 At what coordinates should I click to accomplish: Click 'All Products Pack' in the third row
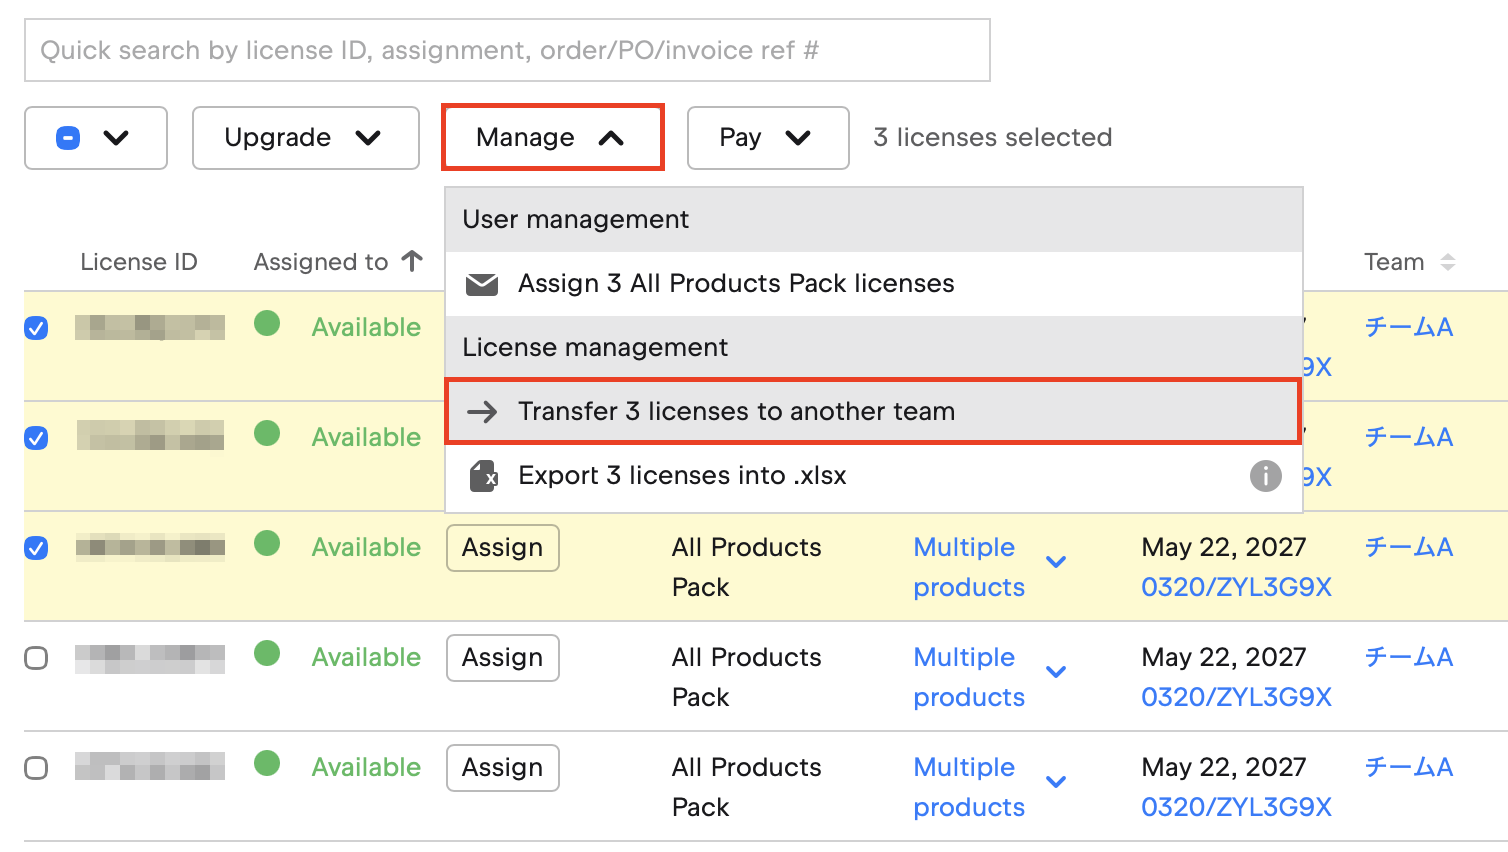747,567
